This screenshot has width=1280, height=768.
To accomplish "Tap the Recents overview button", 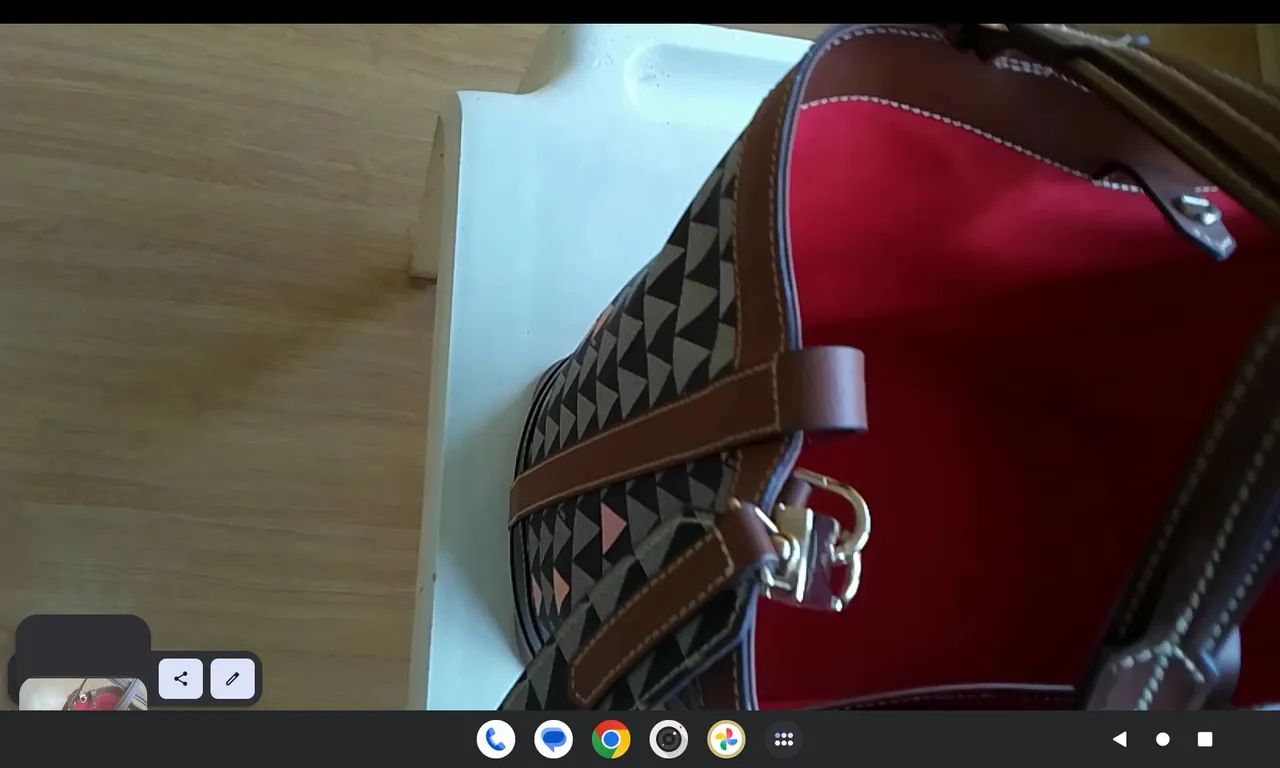I will tap(1205, 739).
